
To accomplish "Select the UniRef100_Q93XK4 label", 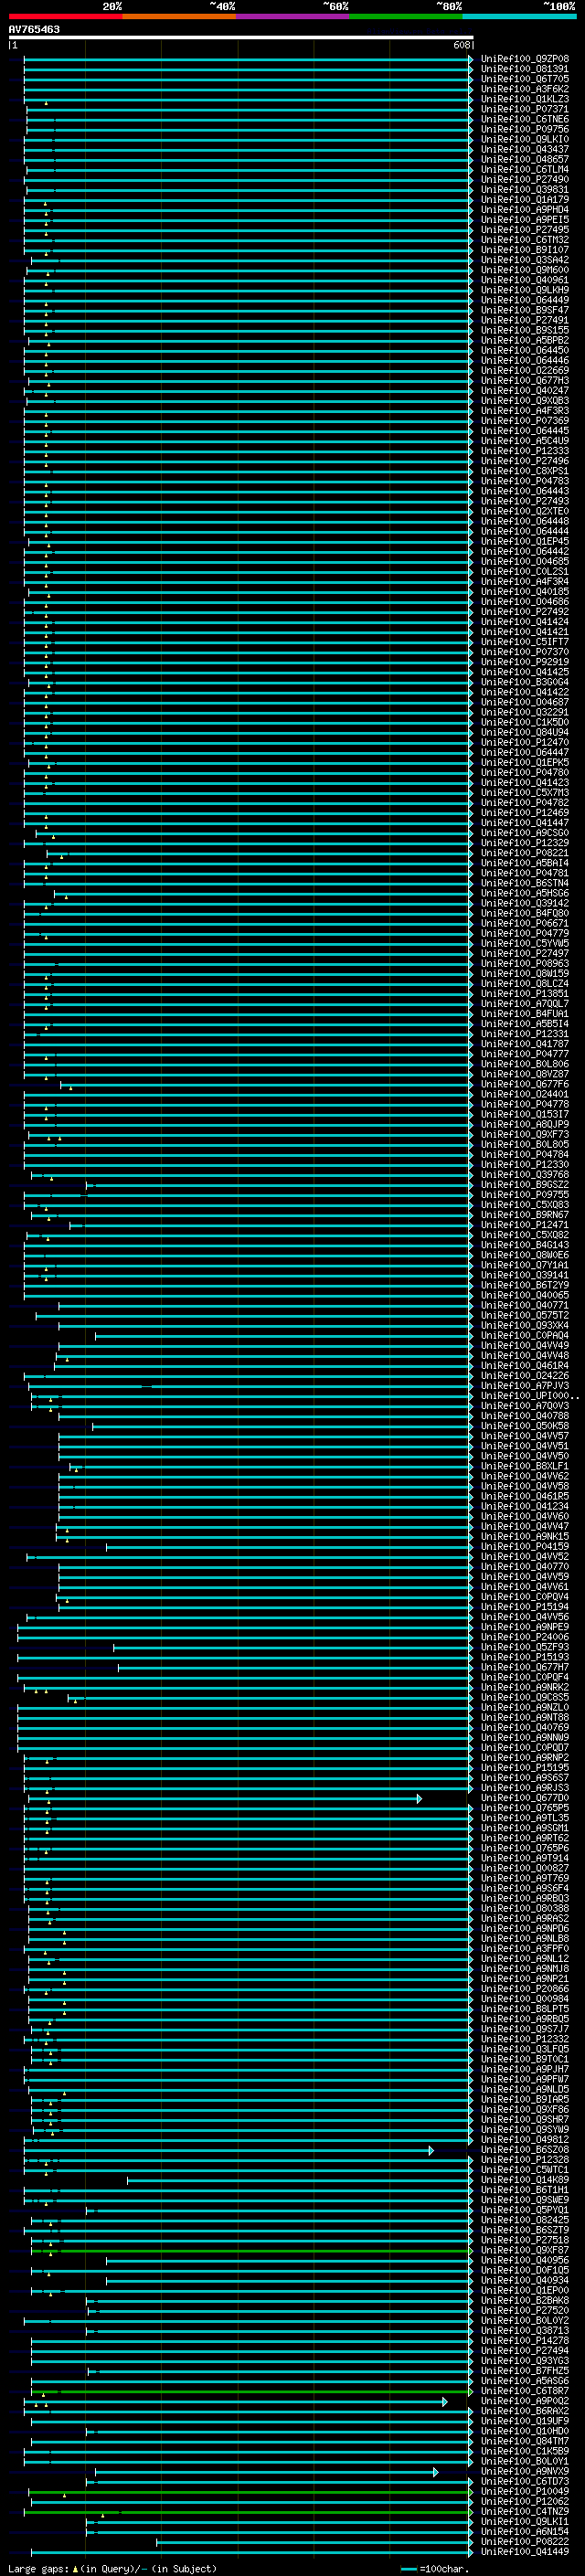I will [x=524, y=1325].
